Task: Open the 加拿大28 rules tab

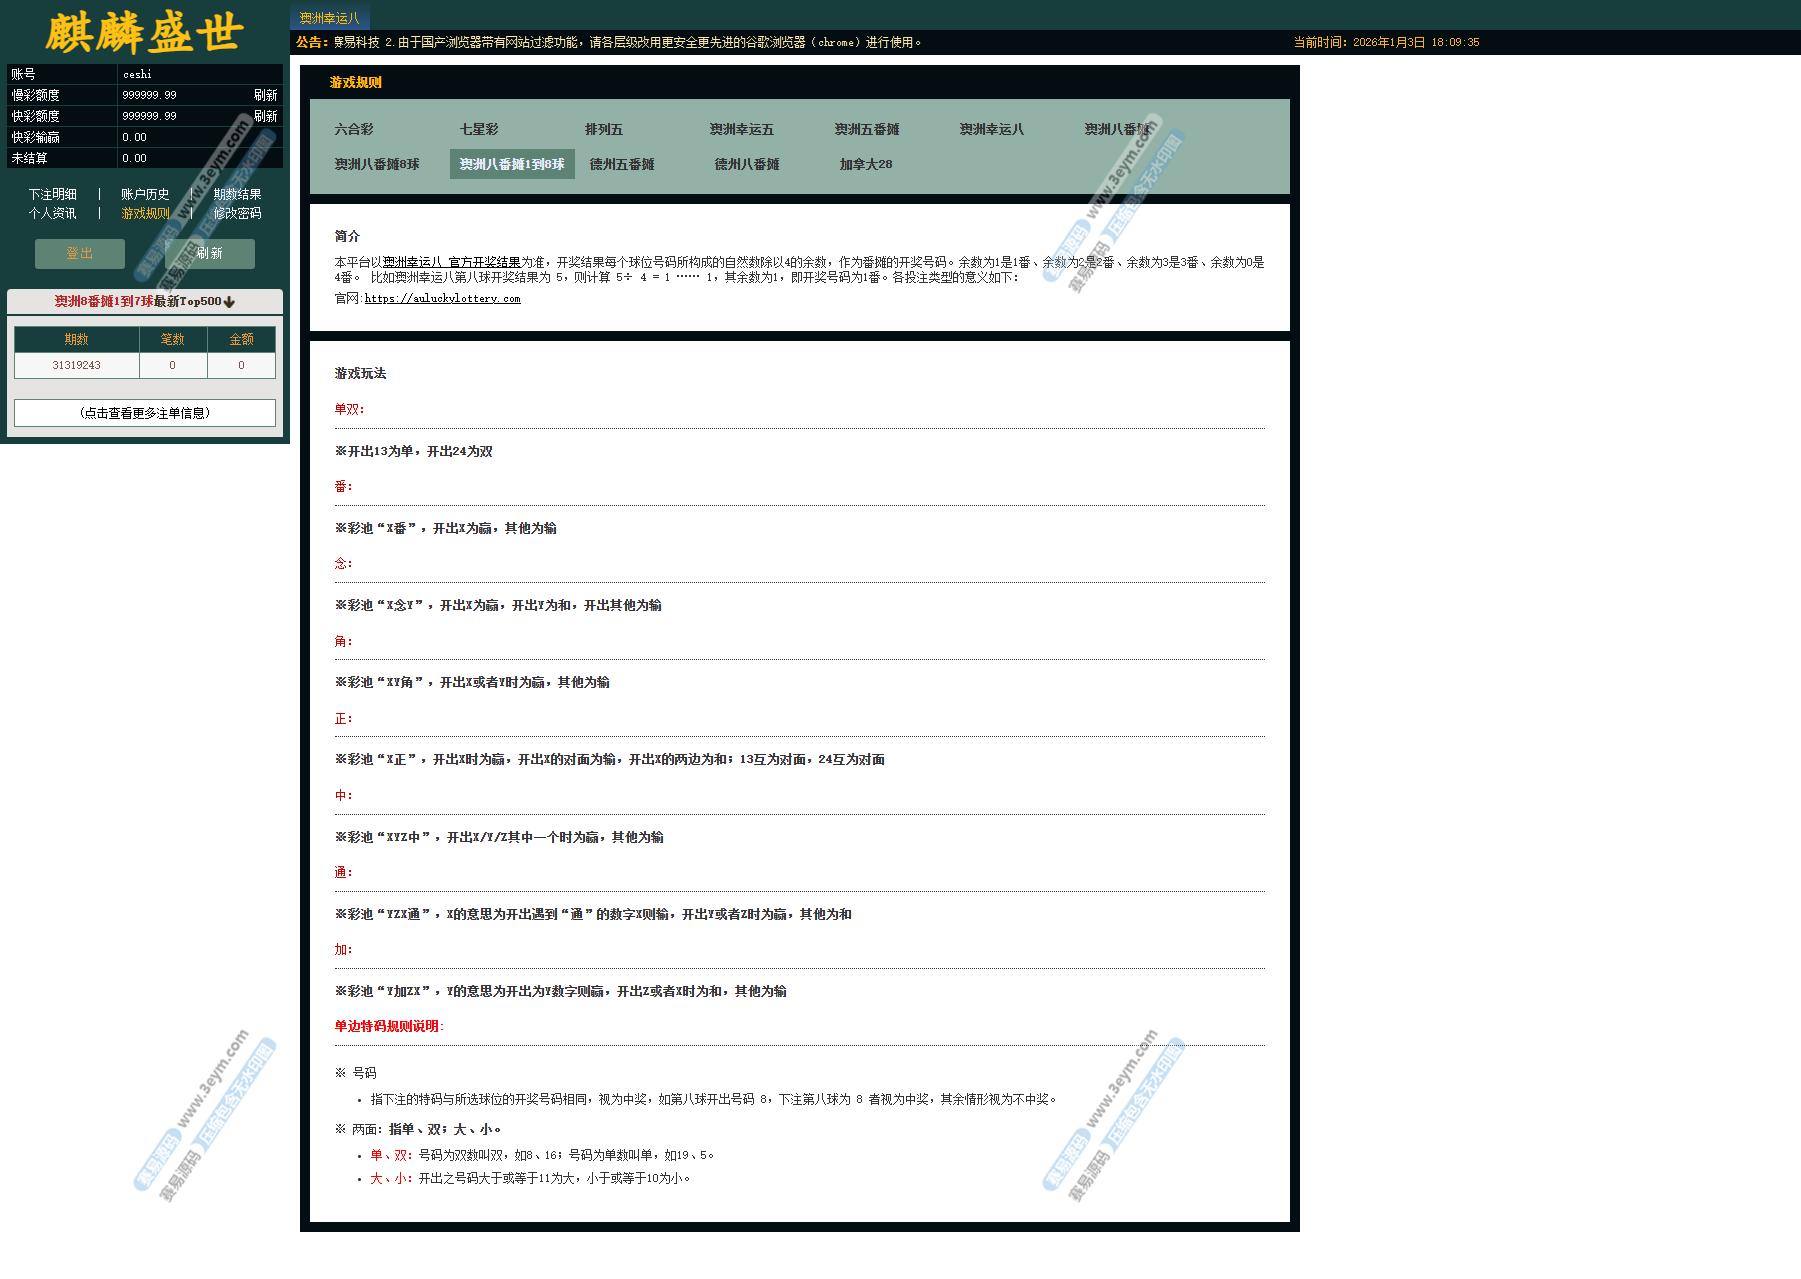Action: click(866, 165)
